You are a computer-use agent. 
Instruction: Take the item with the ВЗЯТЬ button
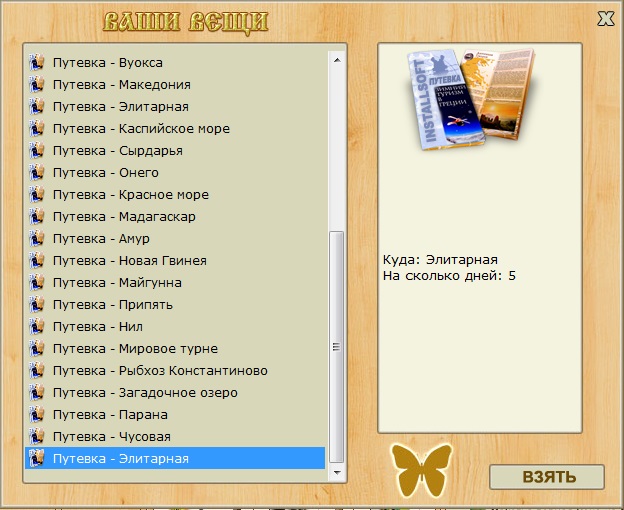pyautogui.click(x=547, y=477)
